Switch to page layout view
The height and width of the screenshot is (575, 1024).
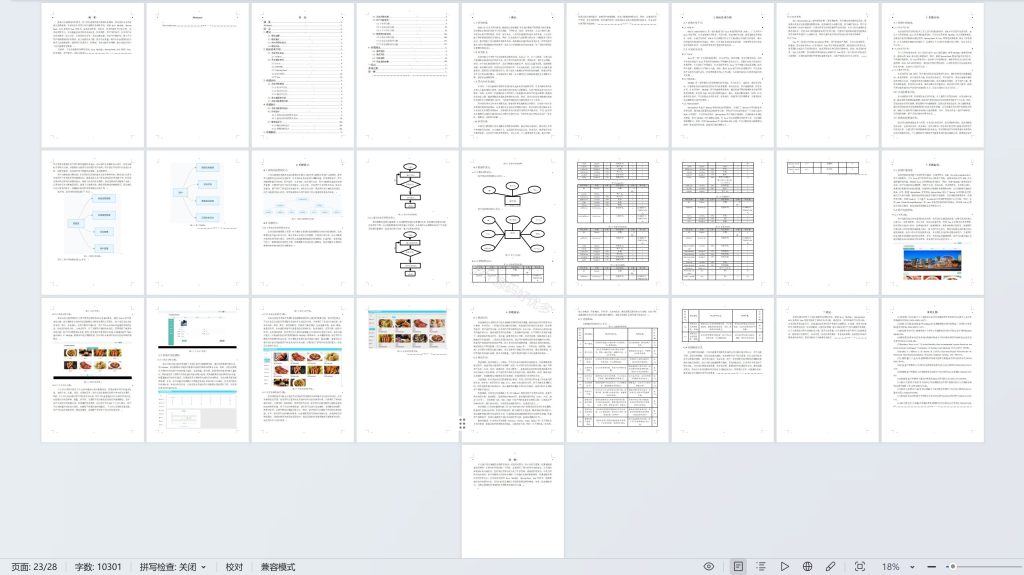click(x=738, y=567)
